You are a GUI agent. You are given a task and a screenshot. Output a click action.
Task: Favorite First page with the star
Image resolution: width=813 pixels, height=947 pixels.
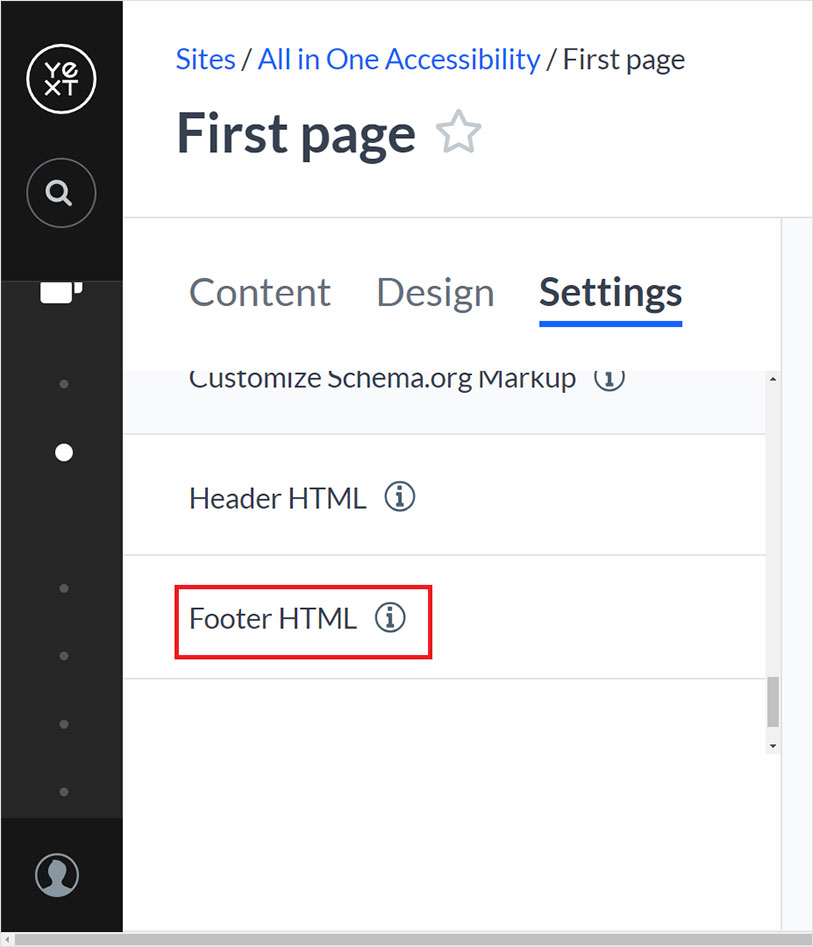[x=459, y=134]
